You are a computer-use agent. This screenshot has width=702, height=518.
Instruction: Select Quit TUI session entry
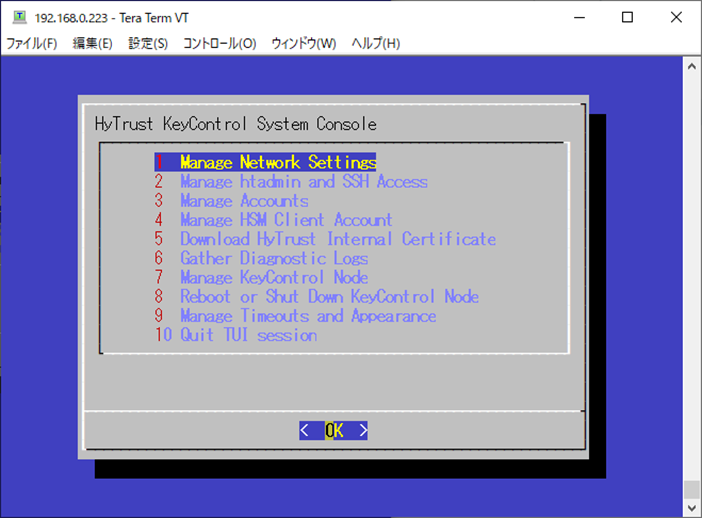[236, 335]
